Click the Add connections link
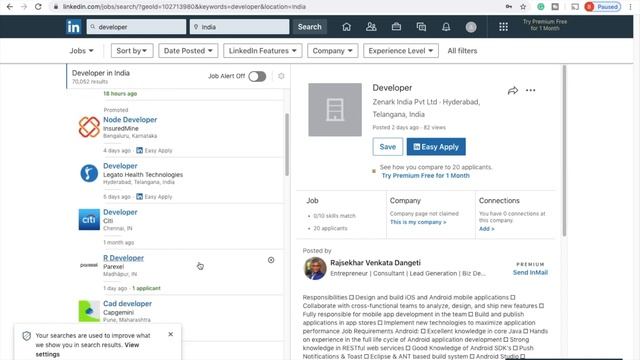 tap(487, 229)
